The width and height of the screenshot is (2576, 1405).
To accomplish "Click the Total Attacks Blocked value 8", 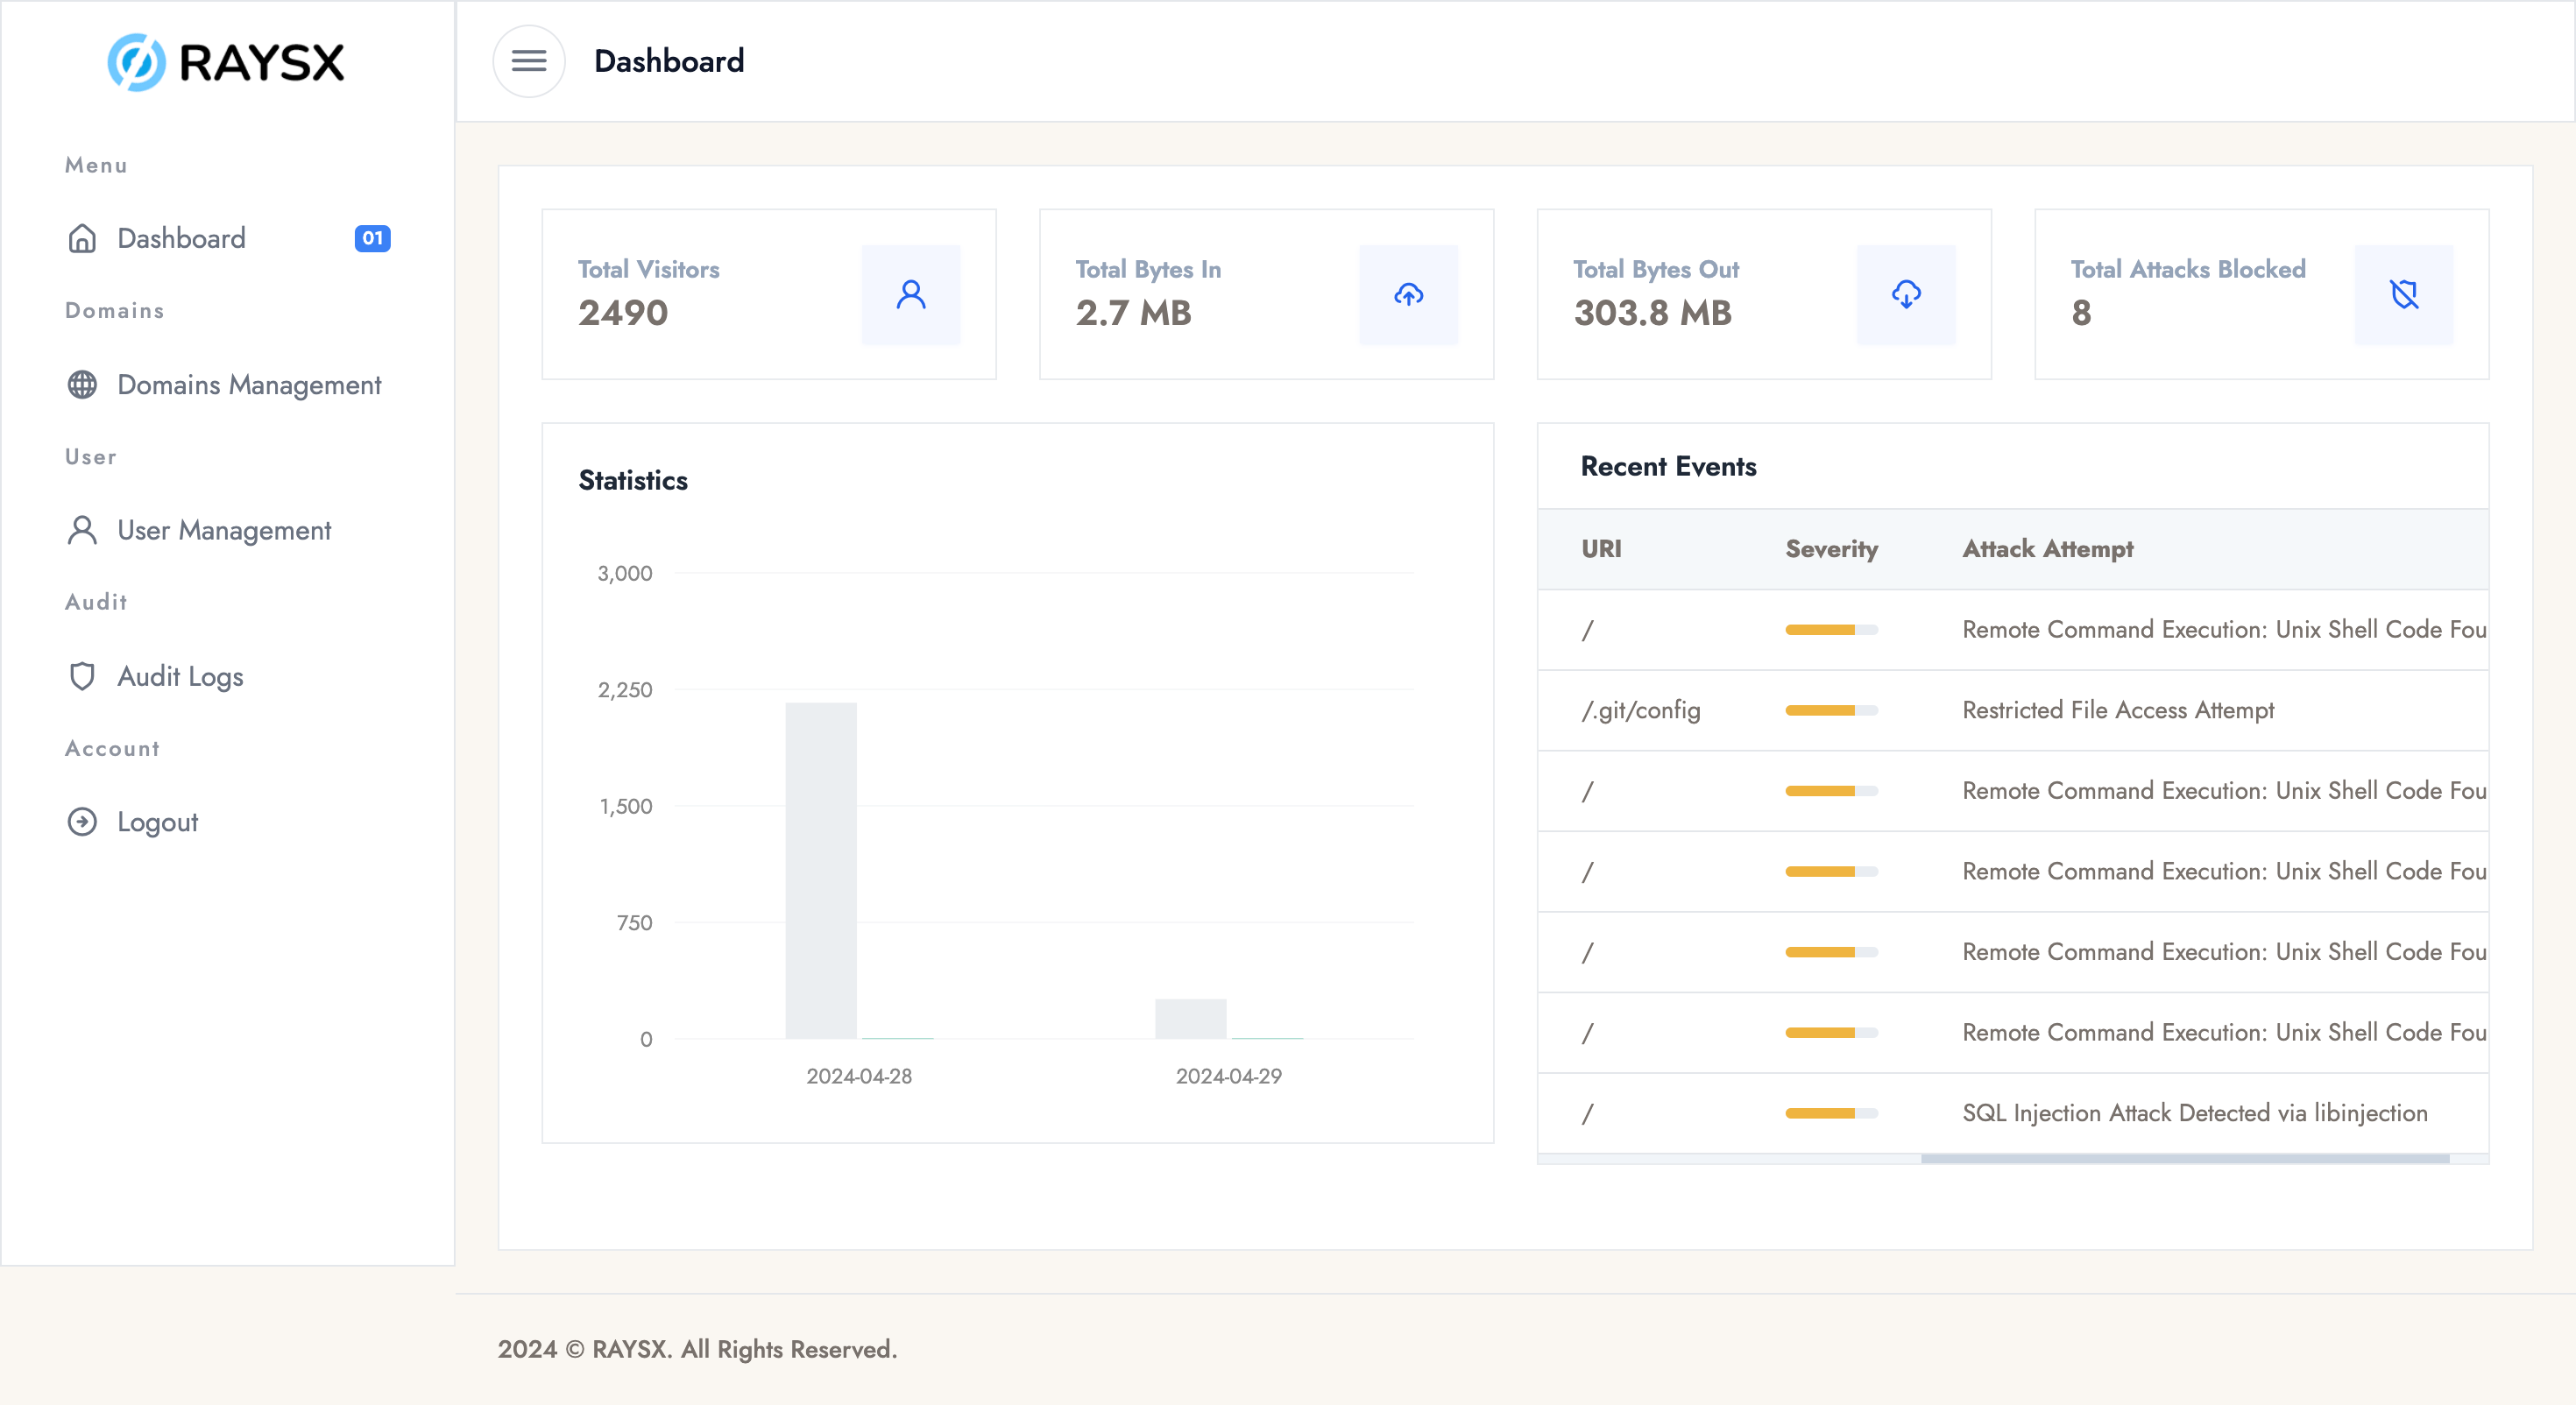I will [2081, 313].
